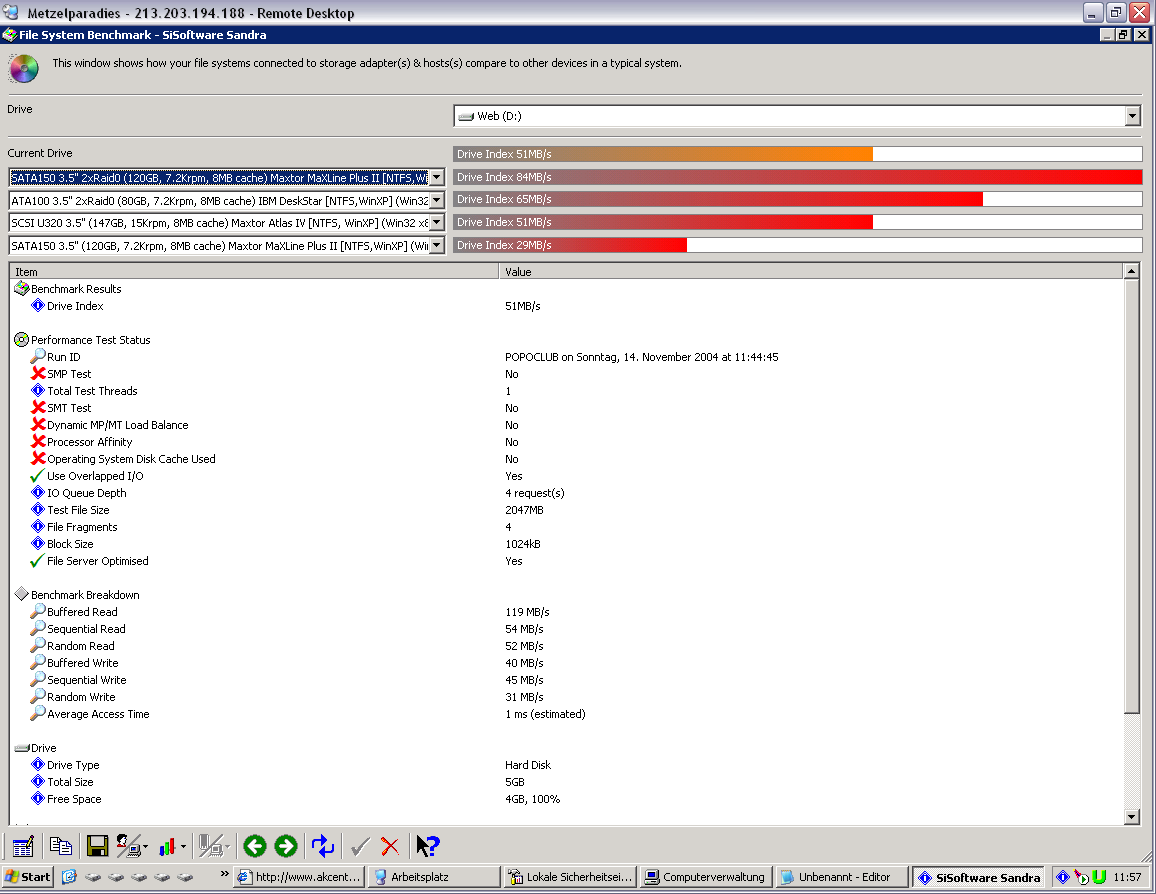Click the floppy disk save icon
The height and width of the screenshot is (894, 1156).
point(97,846)
